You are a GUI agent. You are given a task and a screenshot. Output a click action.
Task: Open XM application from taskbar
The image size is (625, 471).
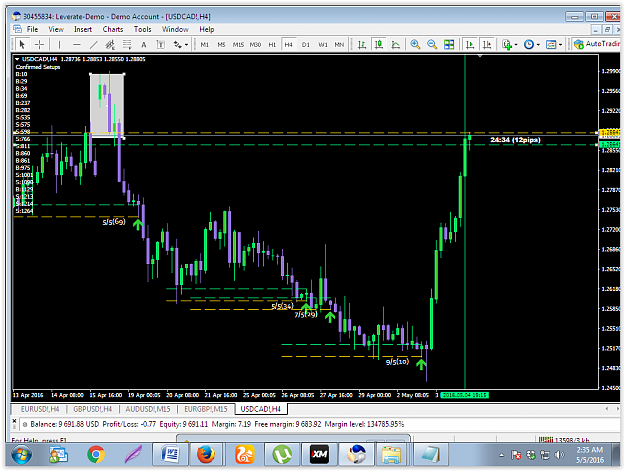click(x=319, y=455)
